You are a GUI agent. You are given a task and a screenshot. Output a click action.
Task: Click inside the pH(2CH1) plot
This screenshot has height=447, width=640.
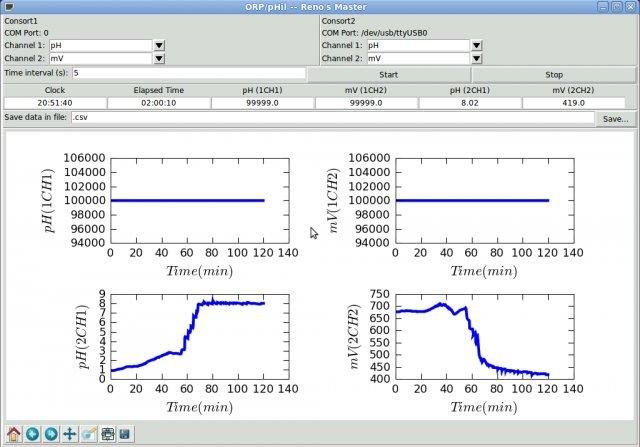[200, 336]
